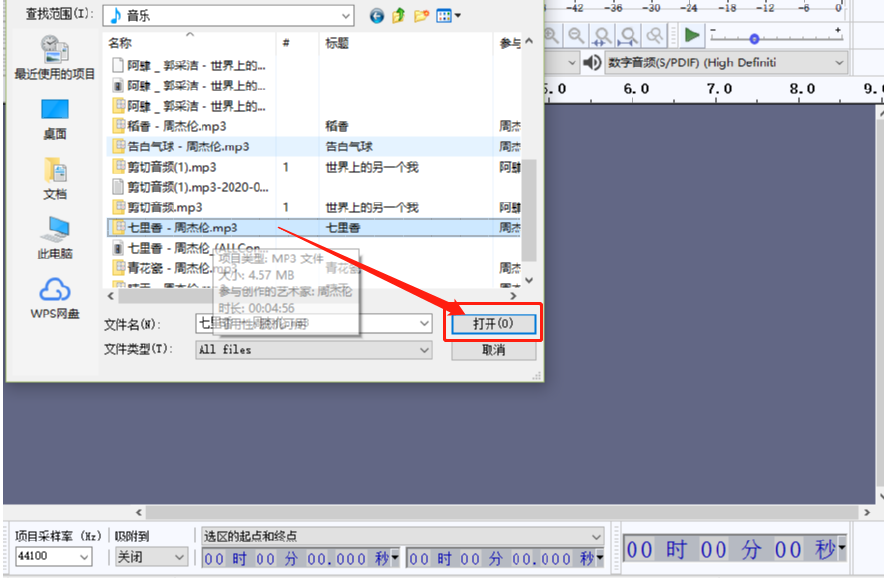885x578 pixels.
Task: Expand the 查找范围 音乐 folder dropdown
Action: [x=345, y=16]
